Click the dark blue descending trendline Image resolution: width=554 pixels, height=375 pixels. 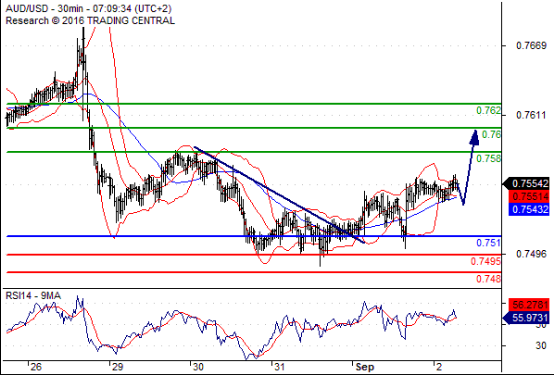point(279,195)
